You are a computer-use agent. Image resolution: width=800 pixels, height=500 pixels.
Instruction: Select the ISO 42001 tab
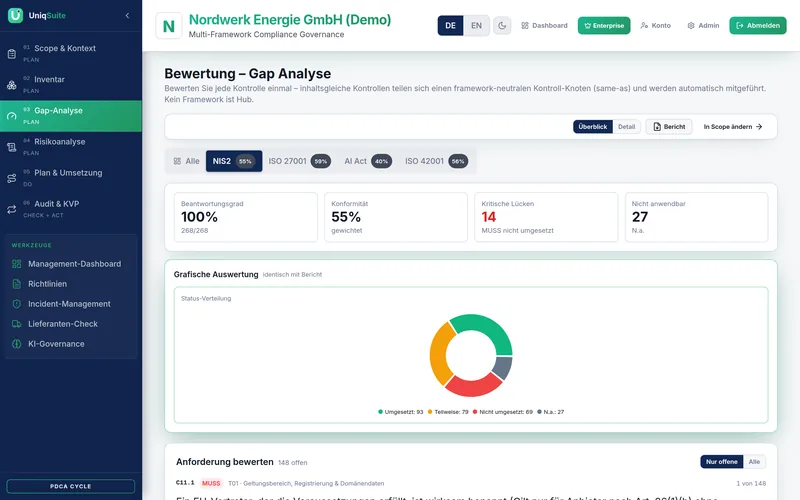[x=436, y=161]
